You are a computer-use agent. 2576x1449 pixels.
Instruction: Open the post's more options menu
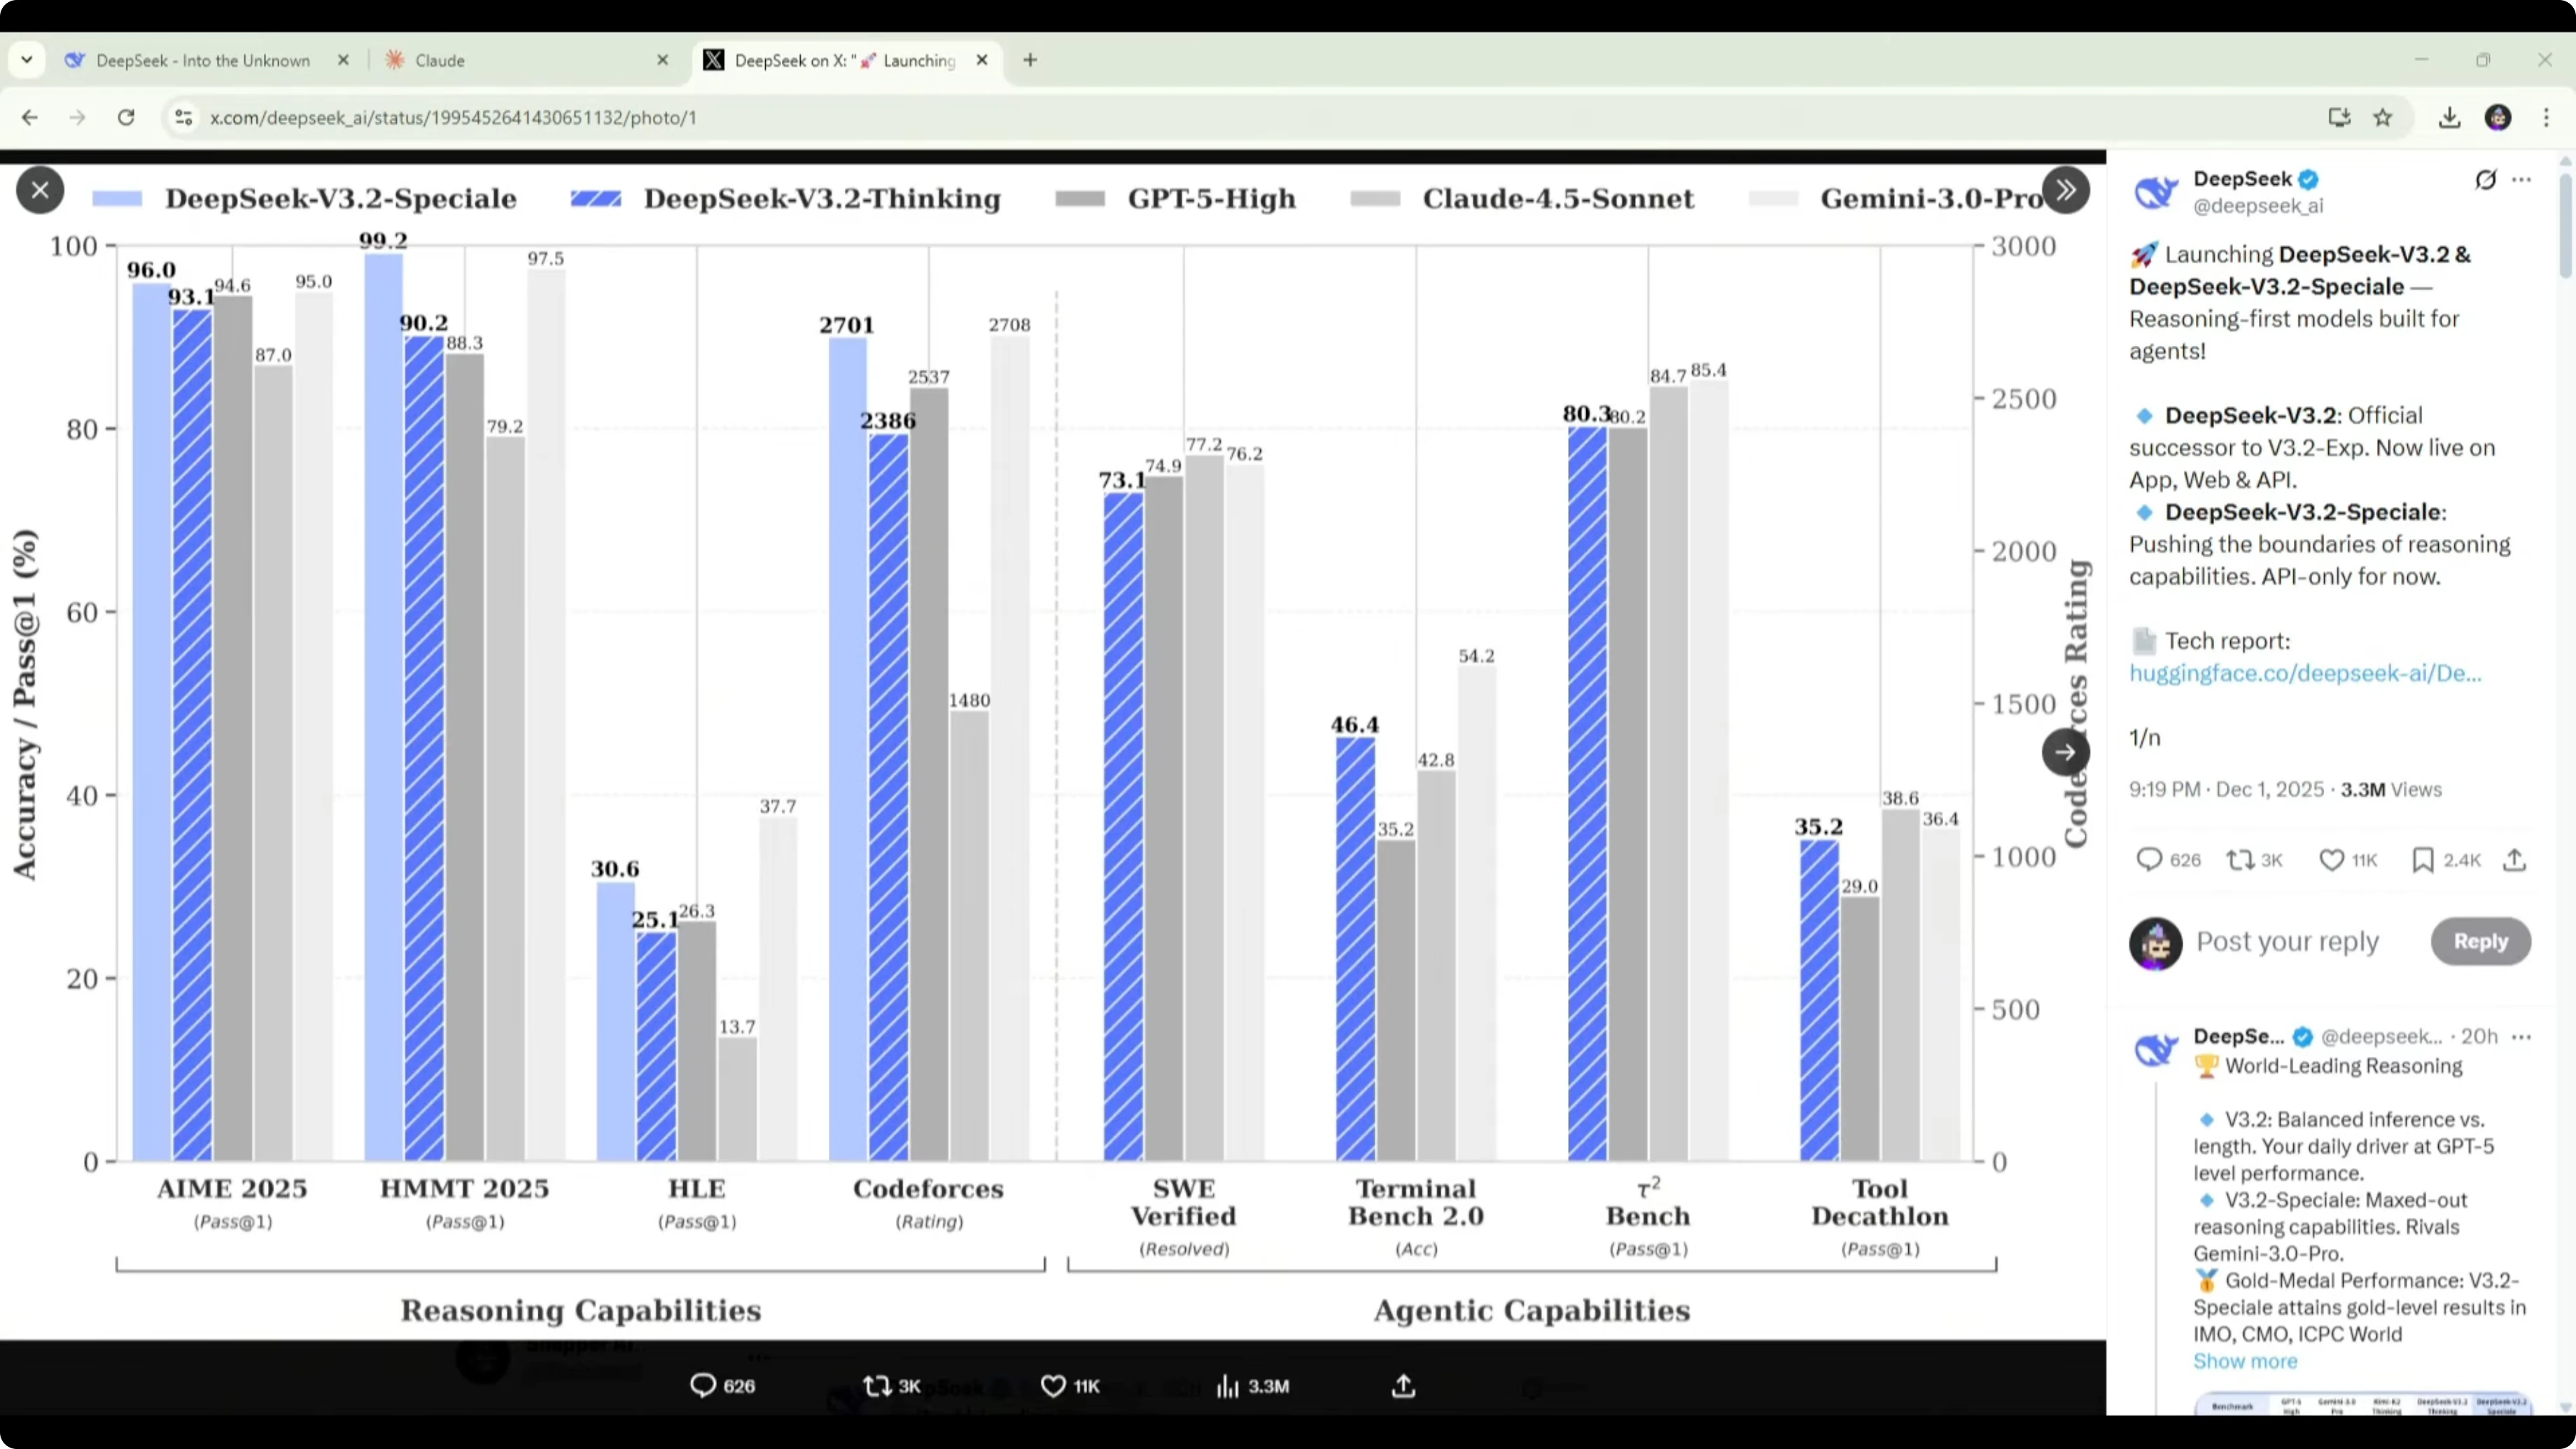point(2522,180)
